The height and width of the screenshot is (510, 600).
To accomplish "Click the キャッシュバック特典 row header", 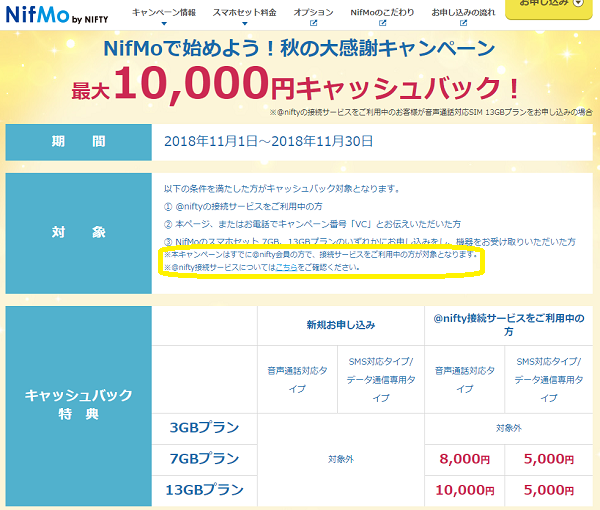I will [78, 406].
